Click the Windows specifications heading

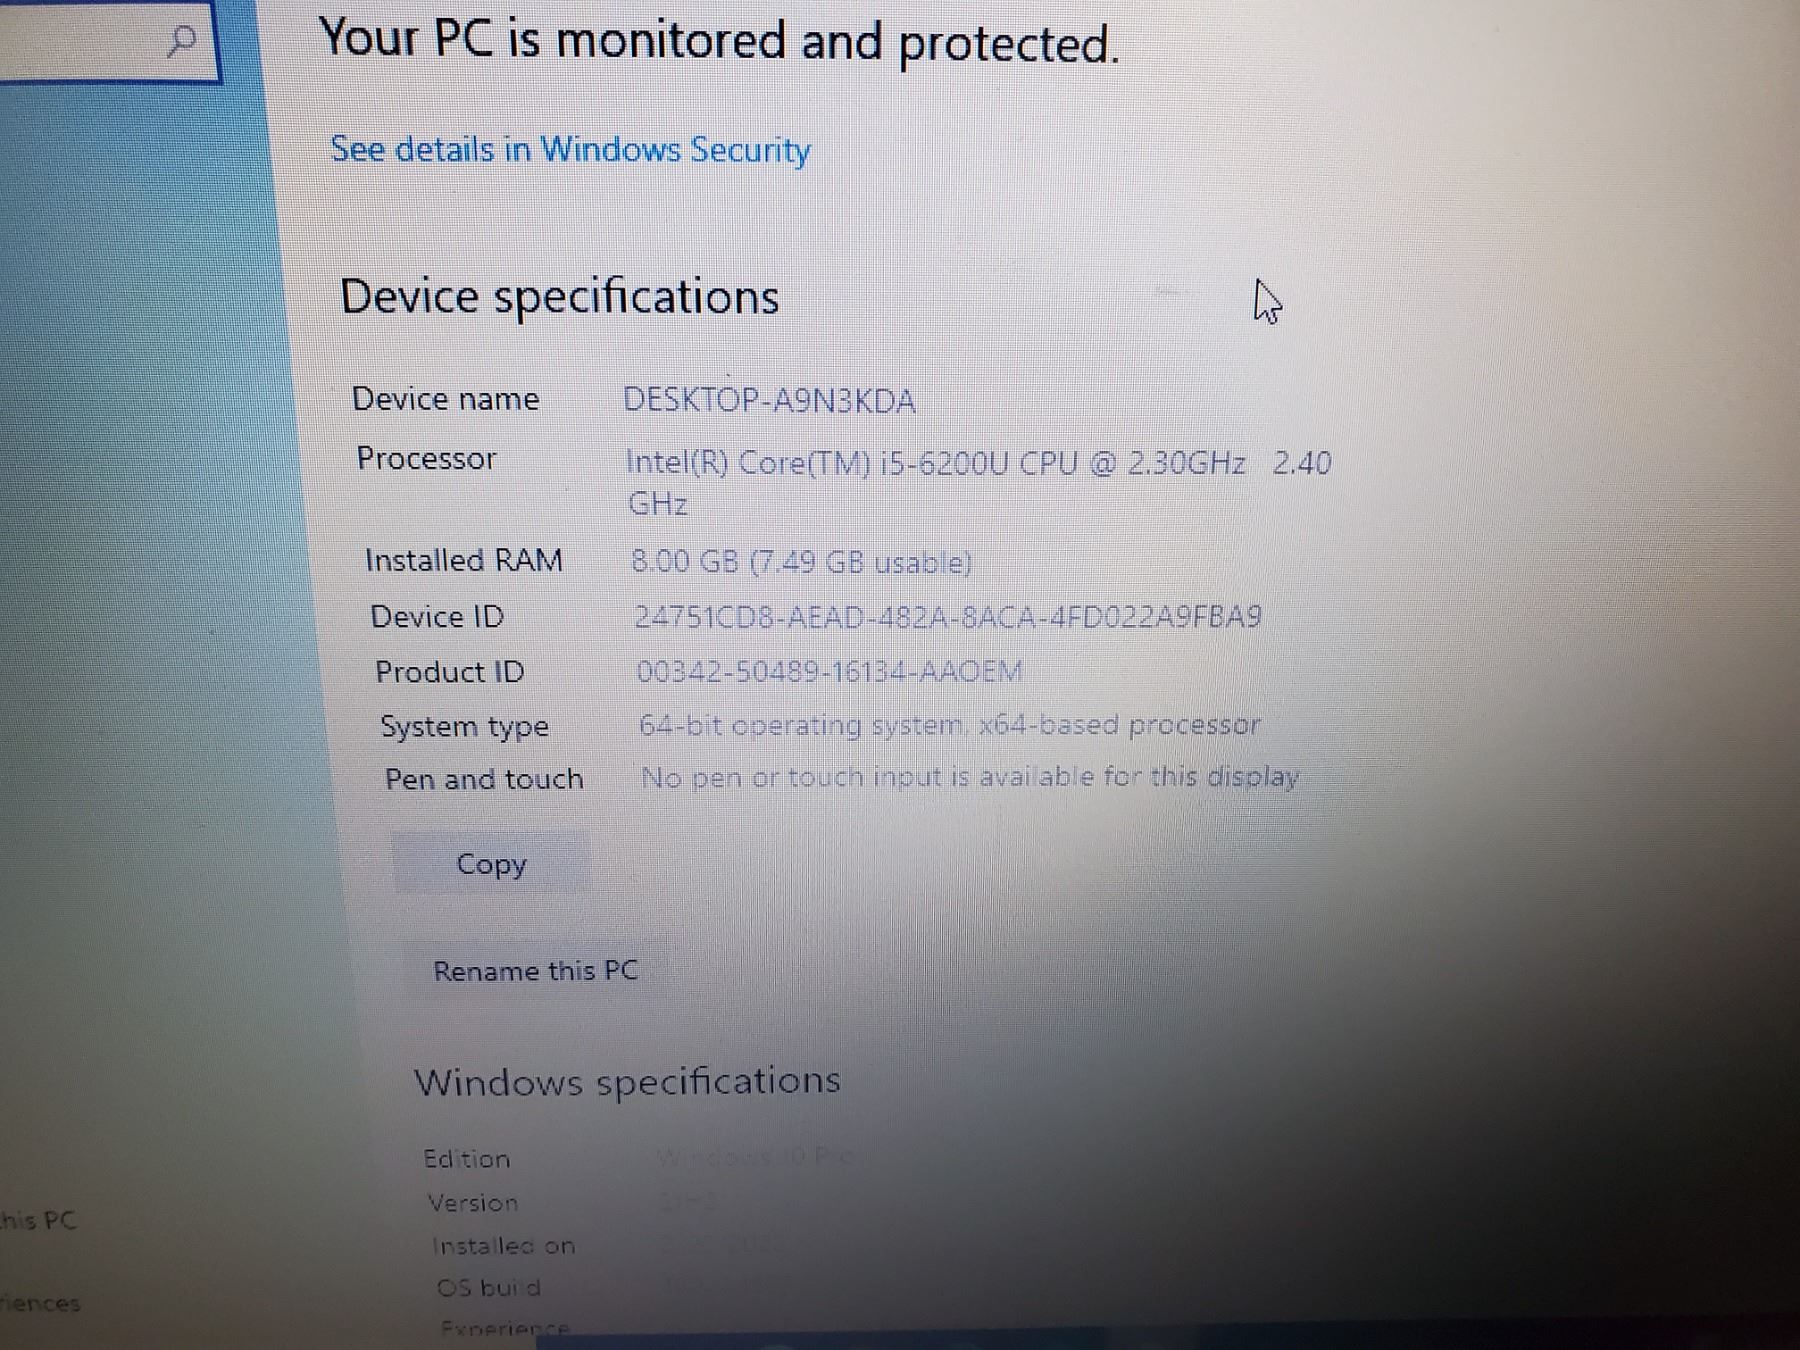point(627,1081)
